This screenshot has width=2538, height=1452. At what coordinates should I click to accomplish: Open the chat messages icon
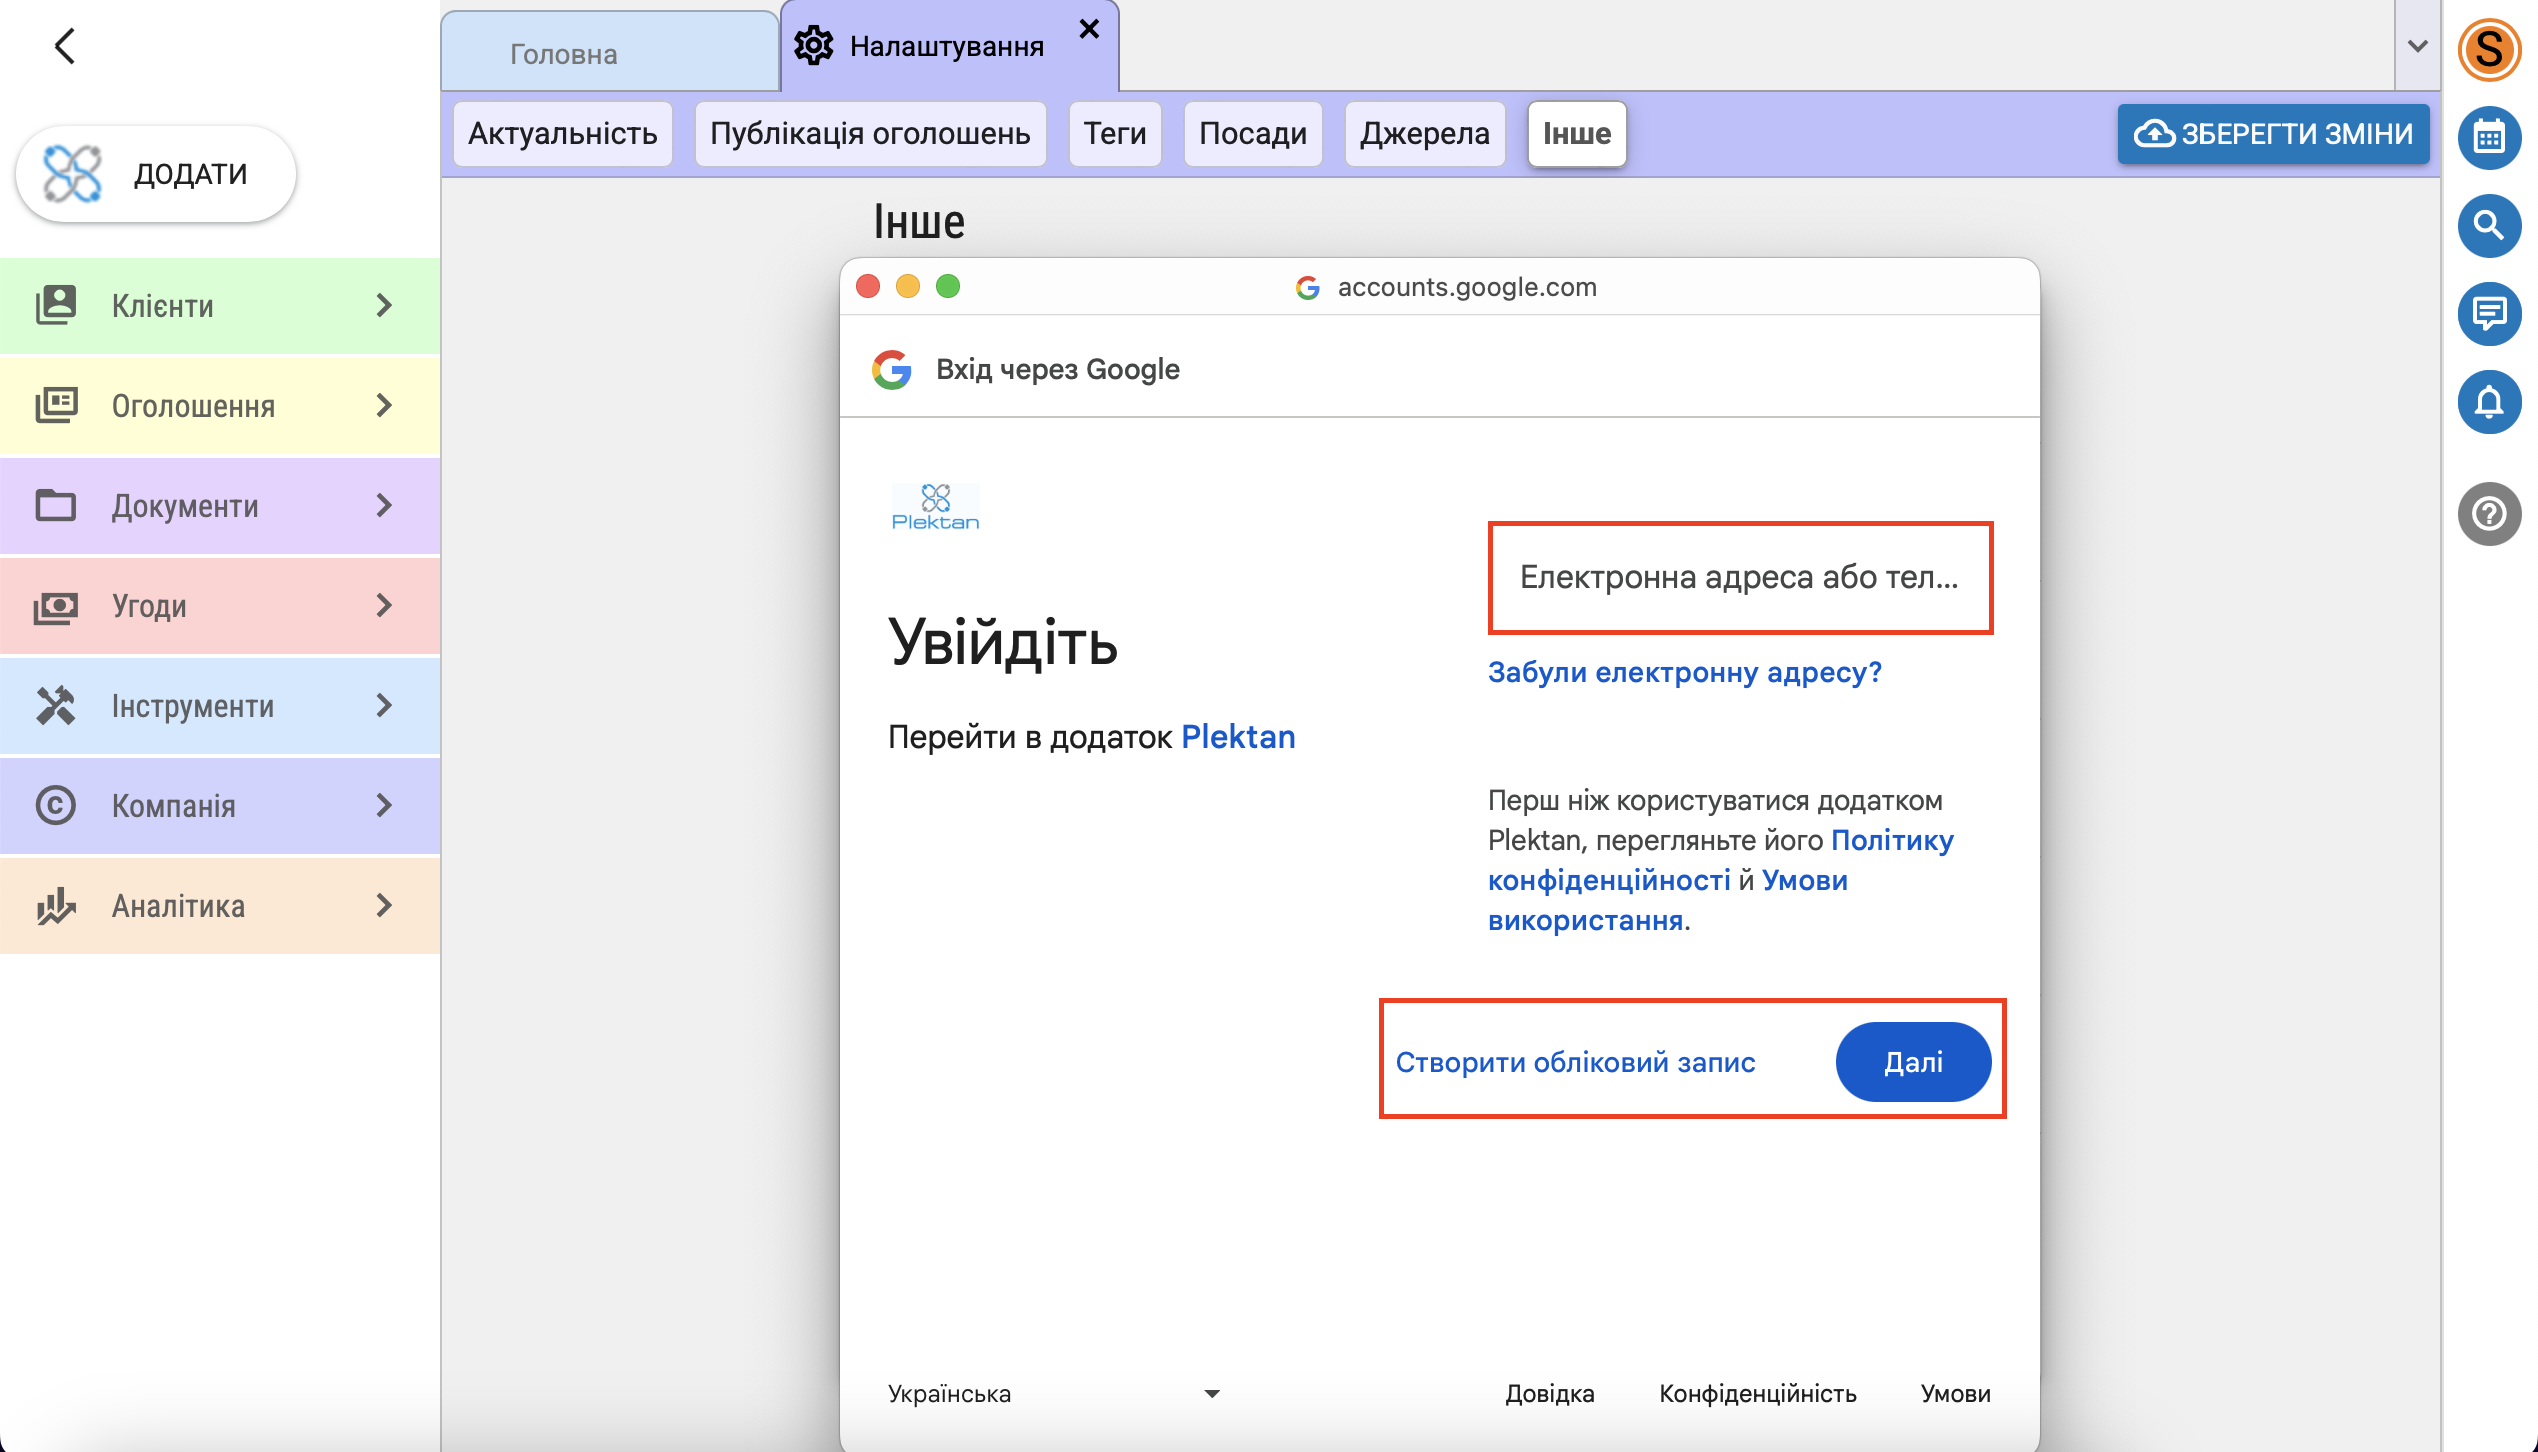[x=2488, y=314]
